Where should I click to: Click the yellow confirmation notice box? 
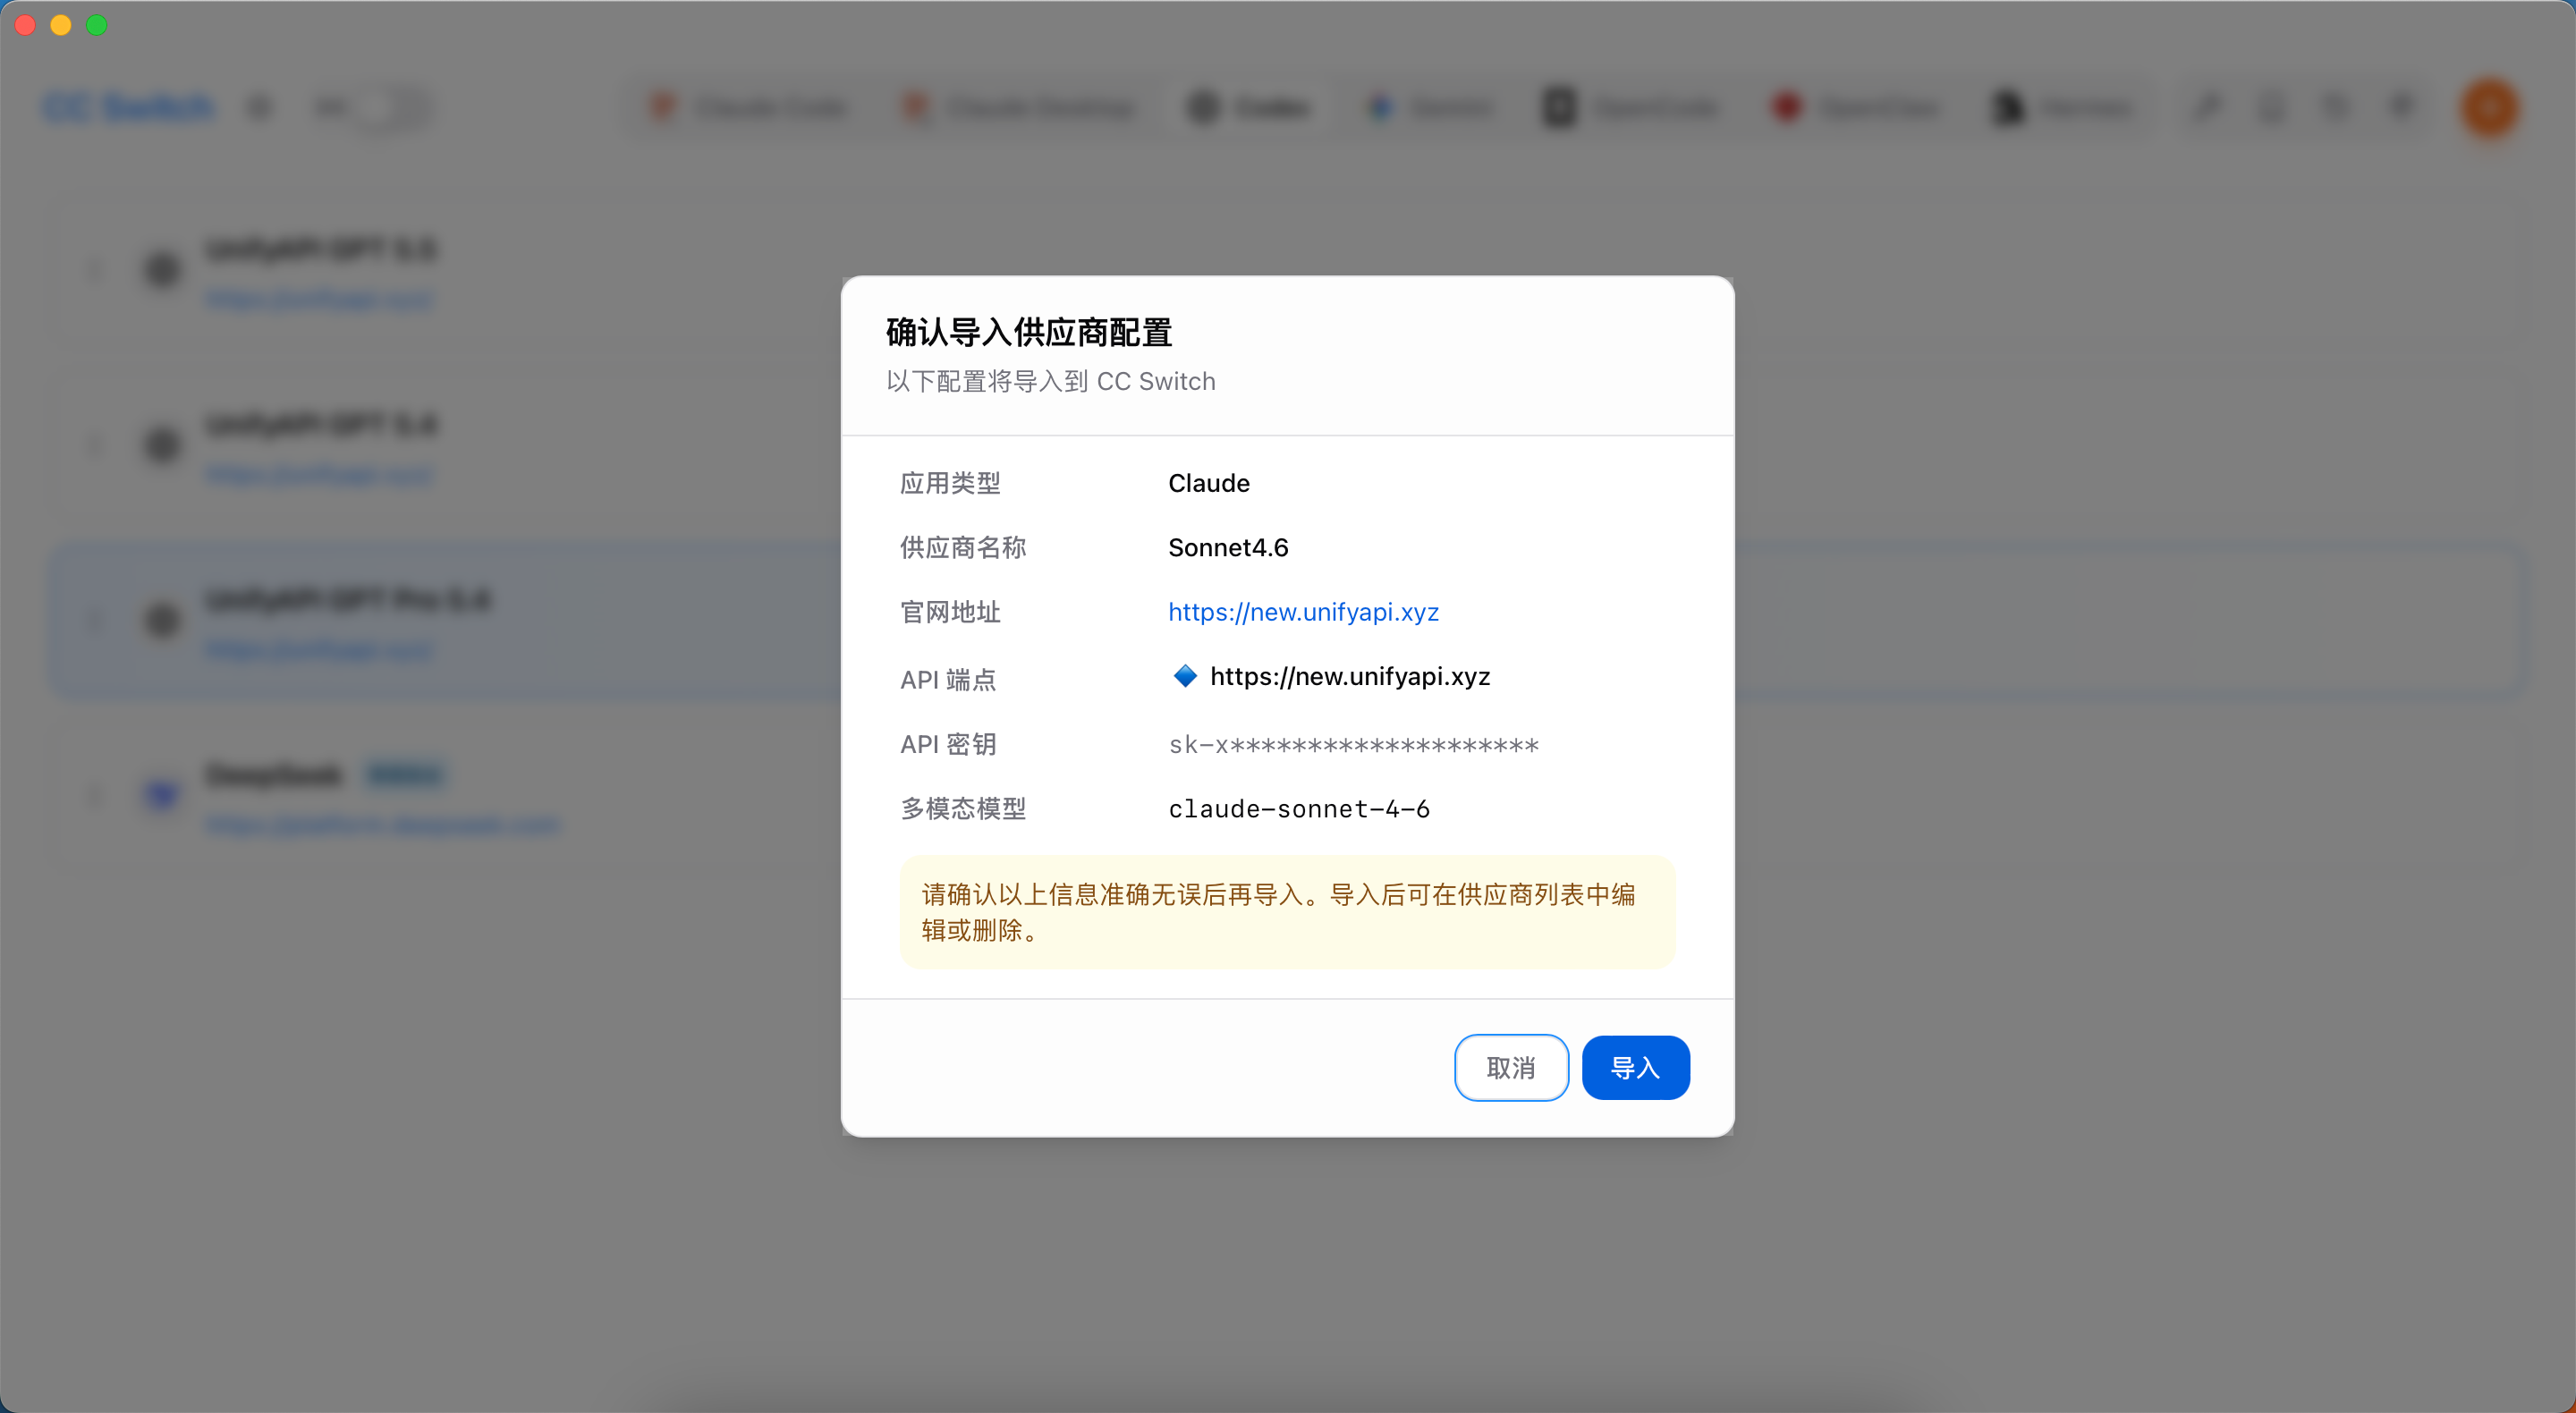[1287, 911]
